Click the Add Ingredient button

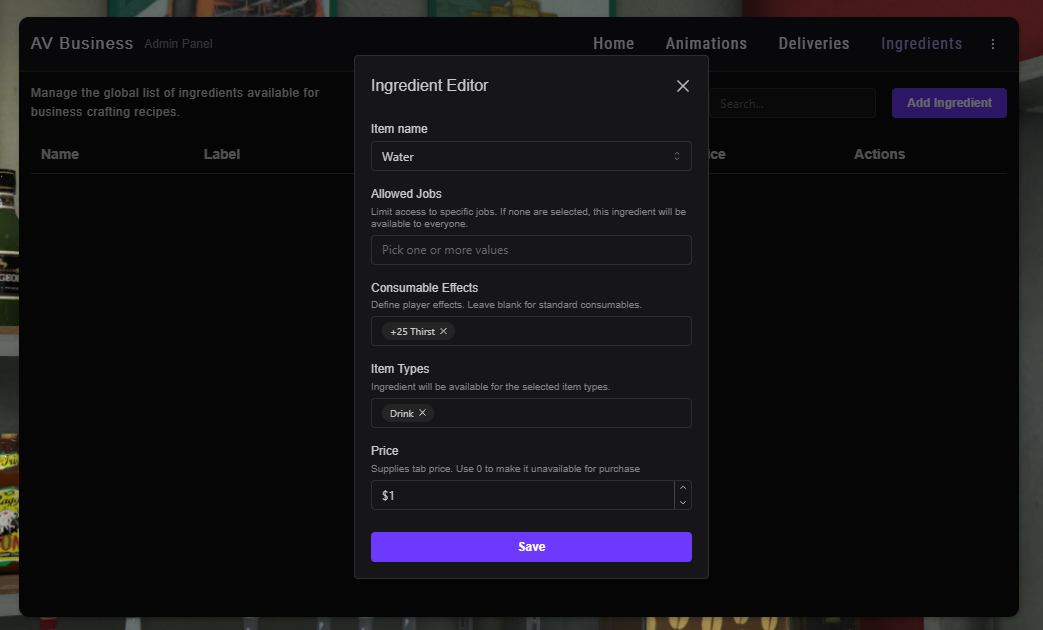[949, 103]
